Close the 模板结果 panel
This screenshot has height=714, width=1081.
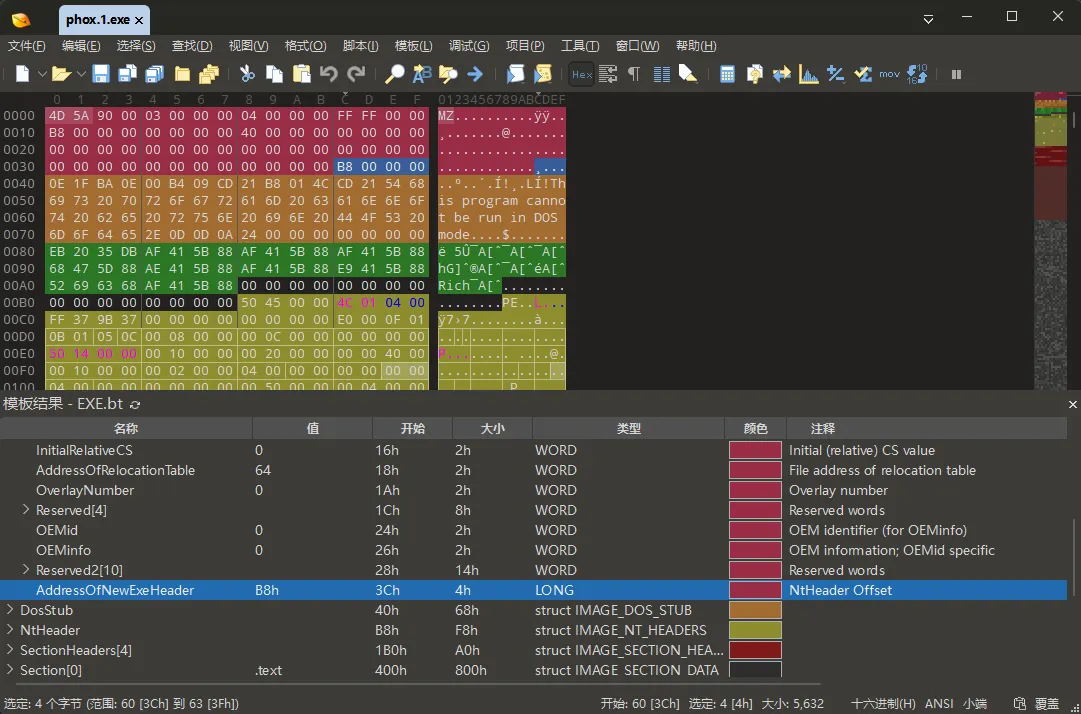tap(1073, 405)
